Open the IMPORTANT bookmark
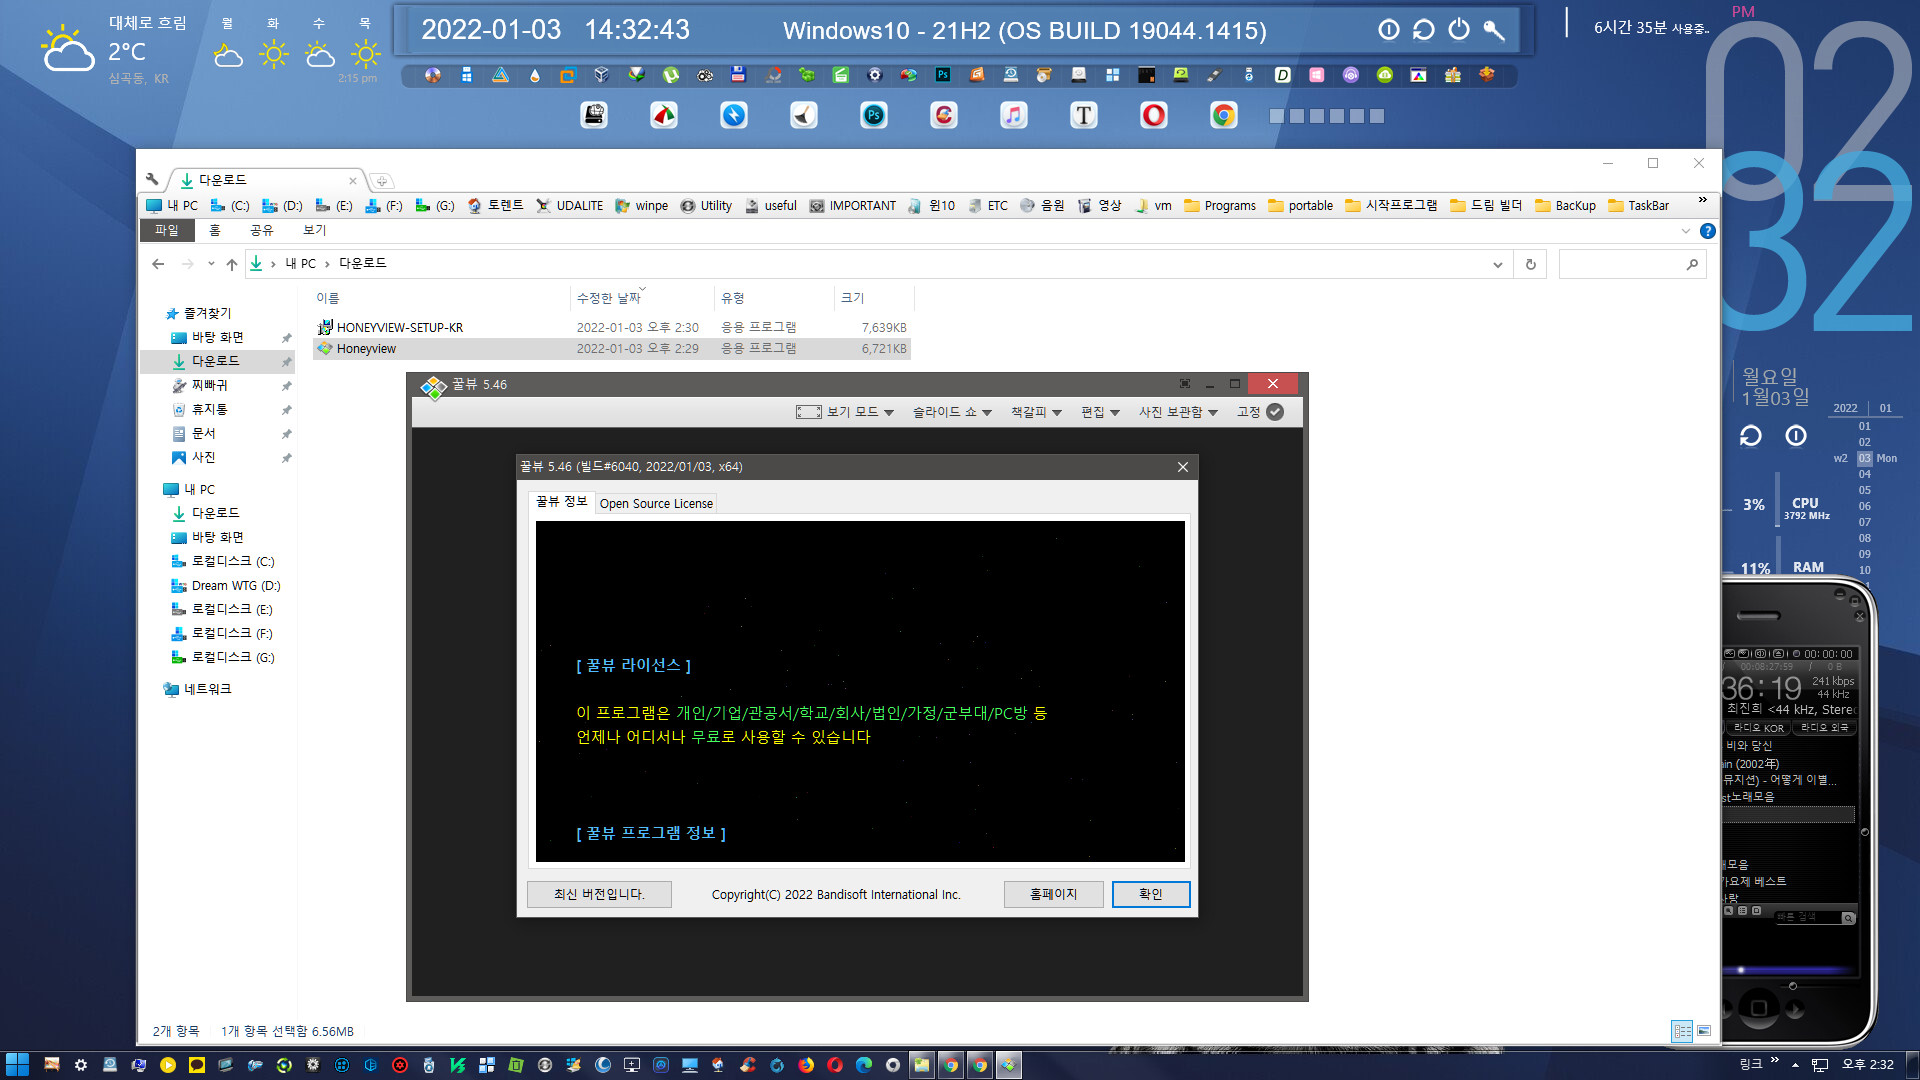1920x1080 pixels. (852, 206)
